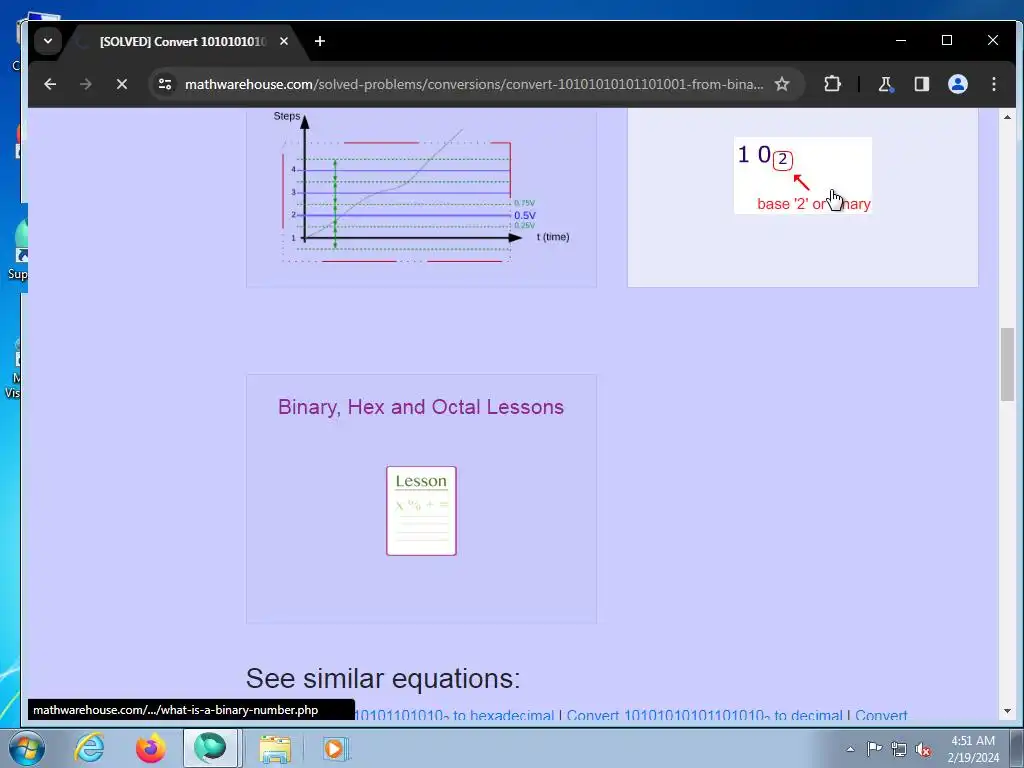The height and width of the screenshot is (768, 1024).
Task: Click the vertical scrollbar thumb
Action: click(1007, 364)
